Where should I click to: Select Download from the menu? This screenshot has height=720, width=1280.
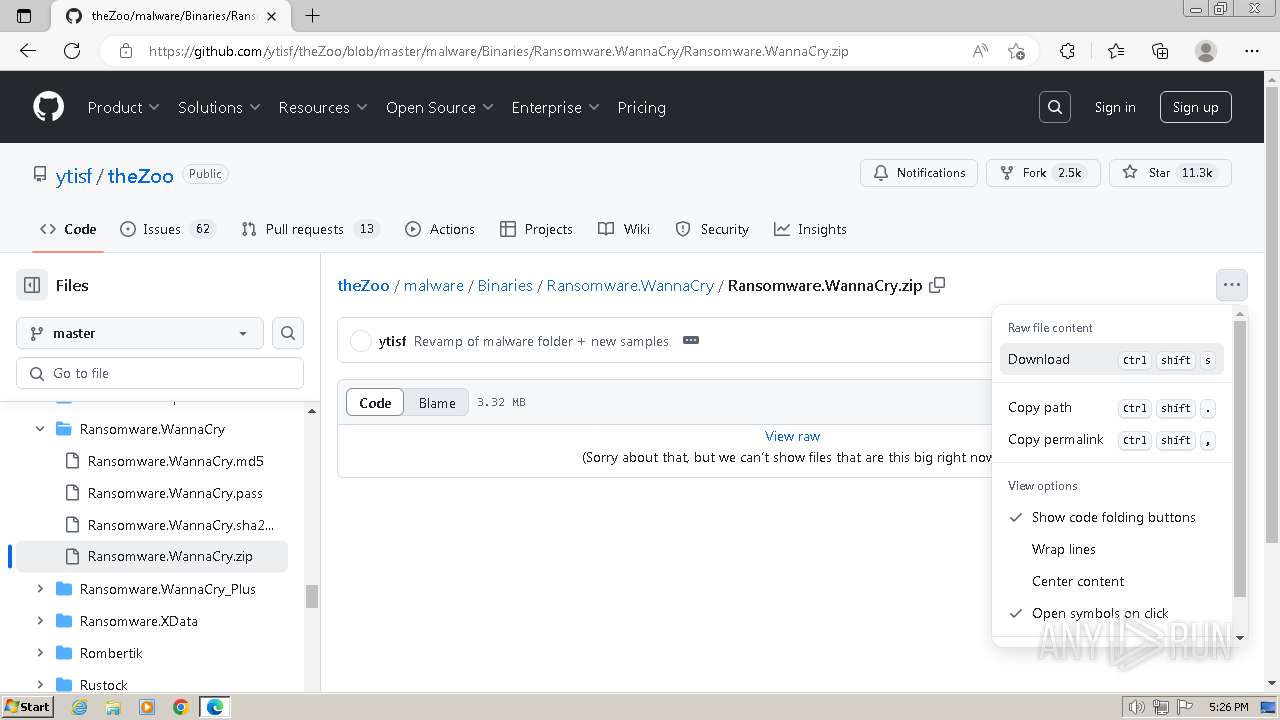(1111, 359)
